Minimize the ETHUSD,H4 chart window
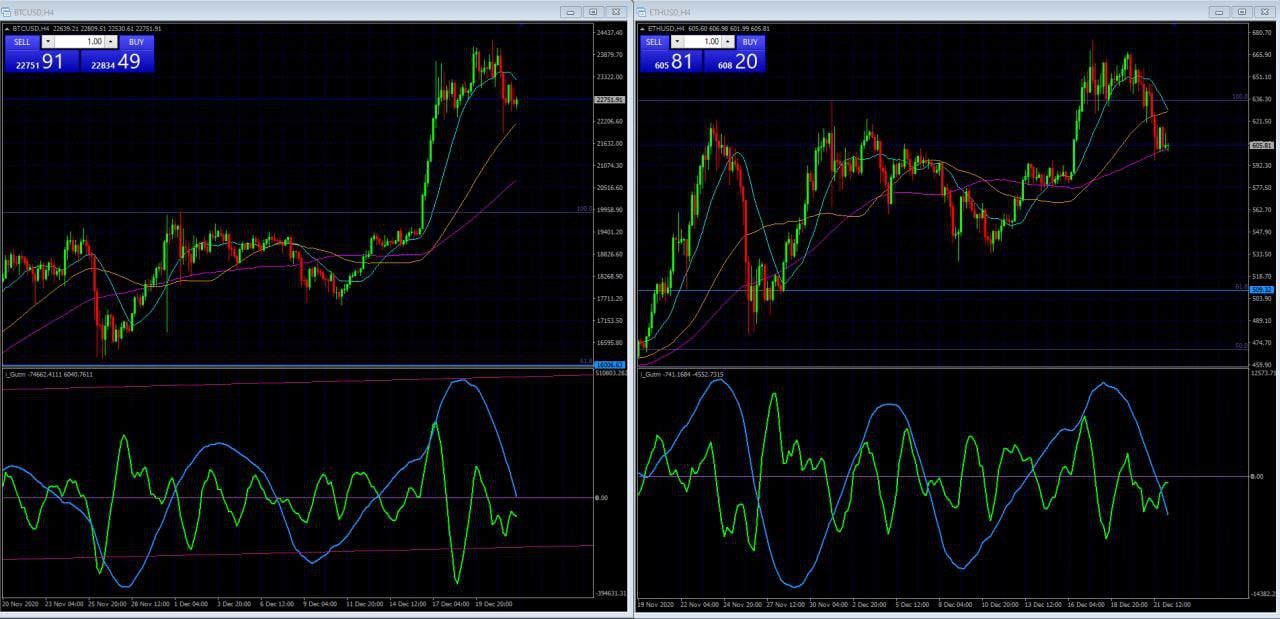This screenshot has width=1280, height=619. pos(1220,12)
